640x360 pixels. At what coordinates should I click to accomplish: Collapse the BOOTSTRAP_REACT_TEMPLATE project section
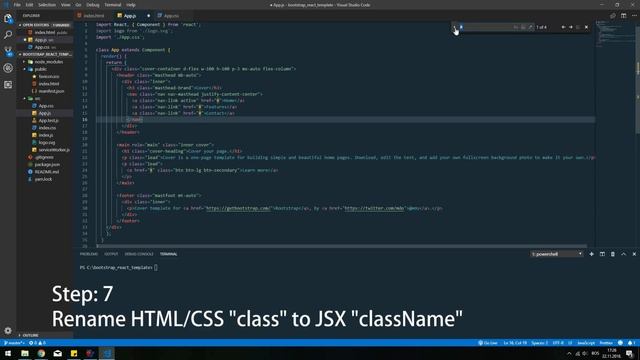pos(45,54)
